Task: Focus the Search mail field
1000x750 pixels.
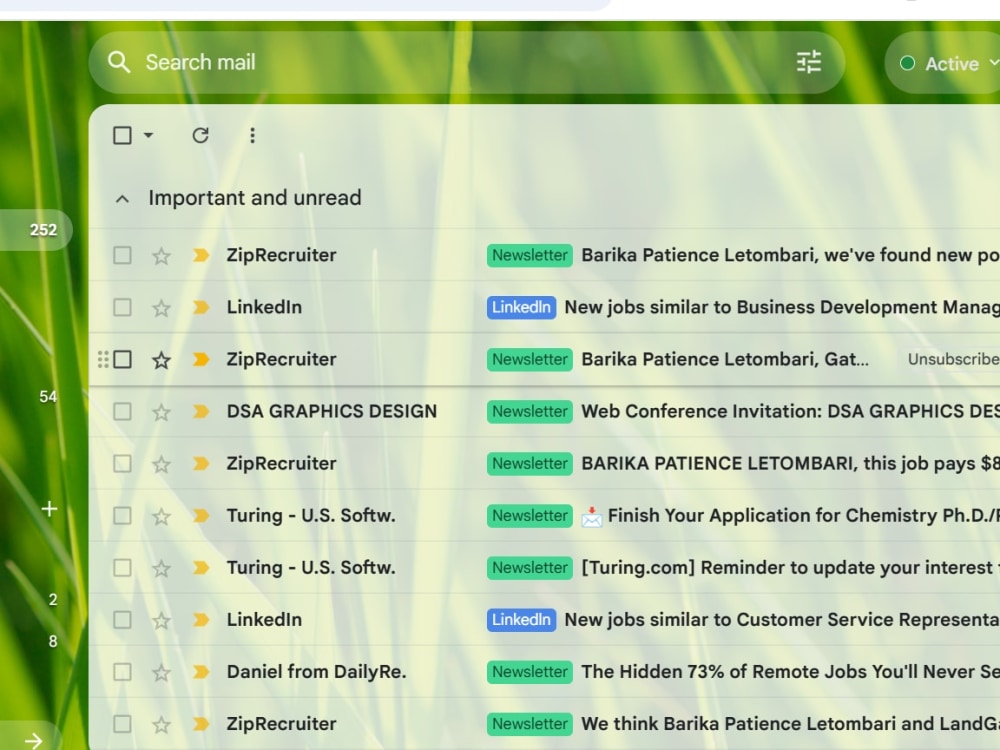Action: click(467, 62)
